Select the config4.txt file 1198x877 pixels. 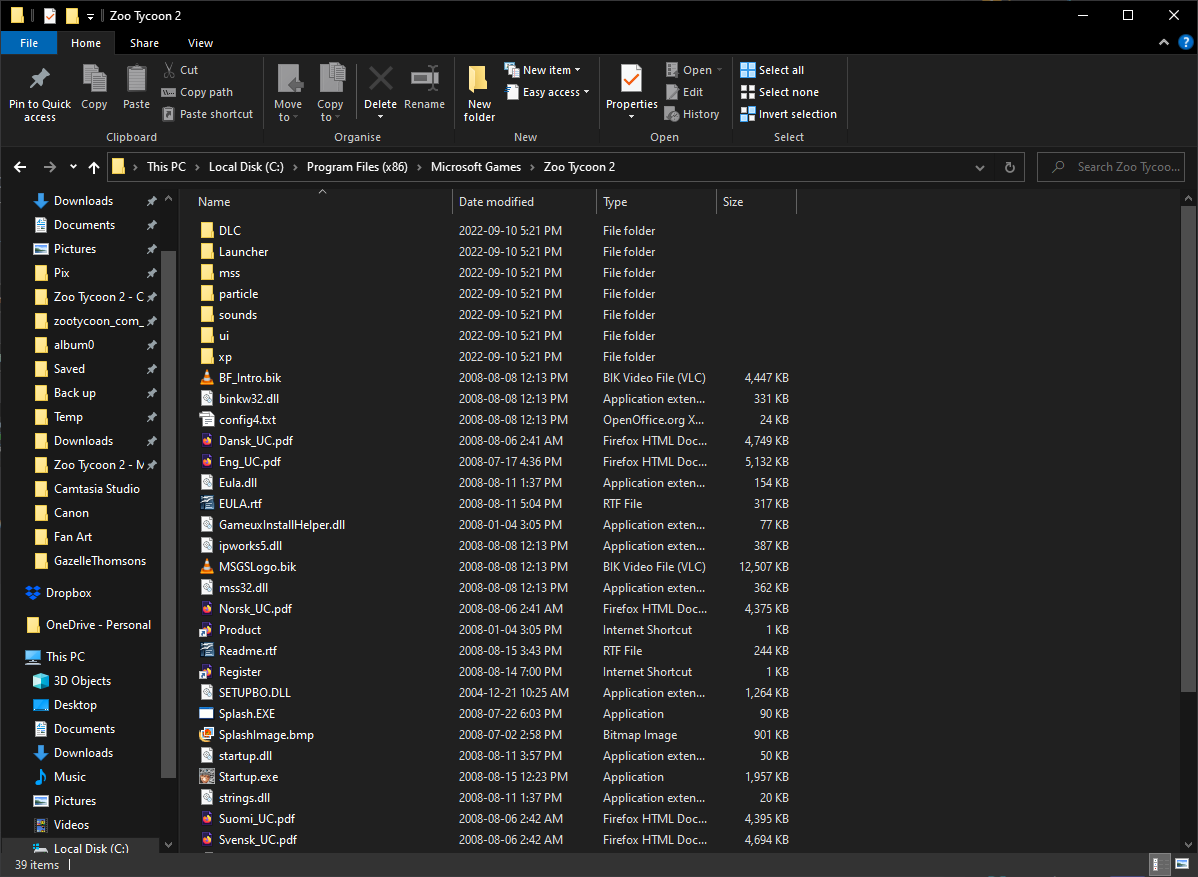point(247,419)
